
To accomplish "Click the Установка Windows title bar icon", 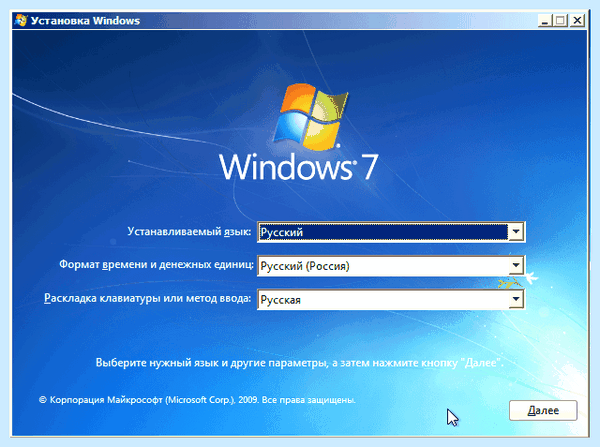I will click(21, 20).
